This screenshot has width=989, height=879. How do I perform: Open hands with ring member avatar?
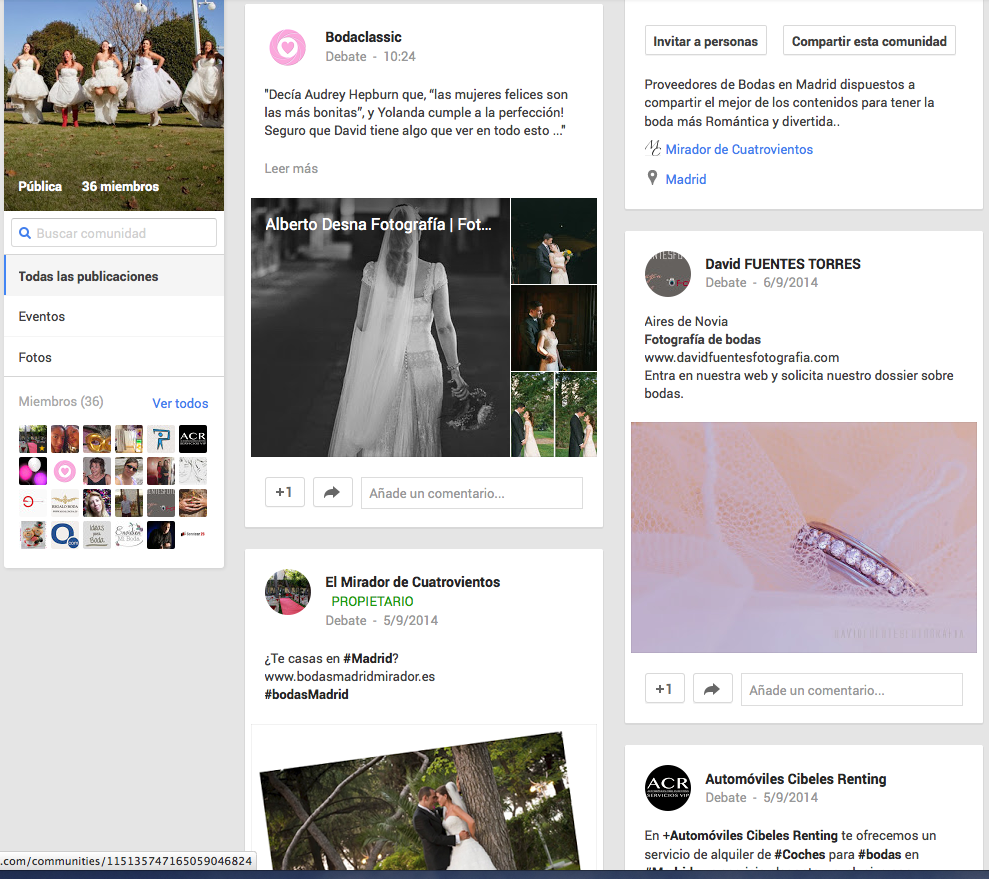point(192,503)
